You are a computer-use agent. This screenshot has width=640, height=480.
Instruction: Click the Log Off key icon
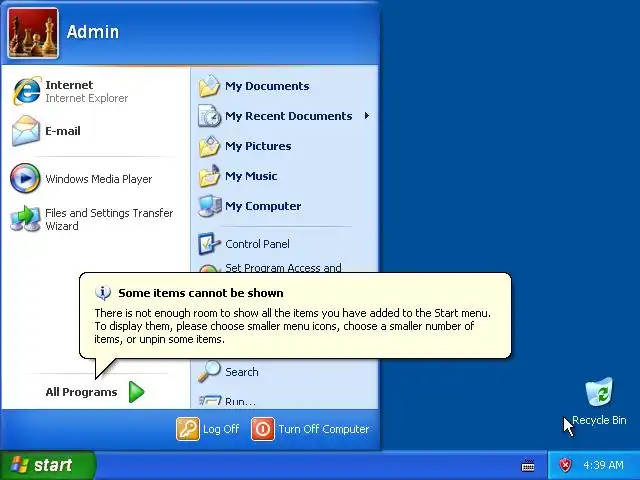click(188, 429)
